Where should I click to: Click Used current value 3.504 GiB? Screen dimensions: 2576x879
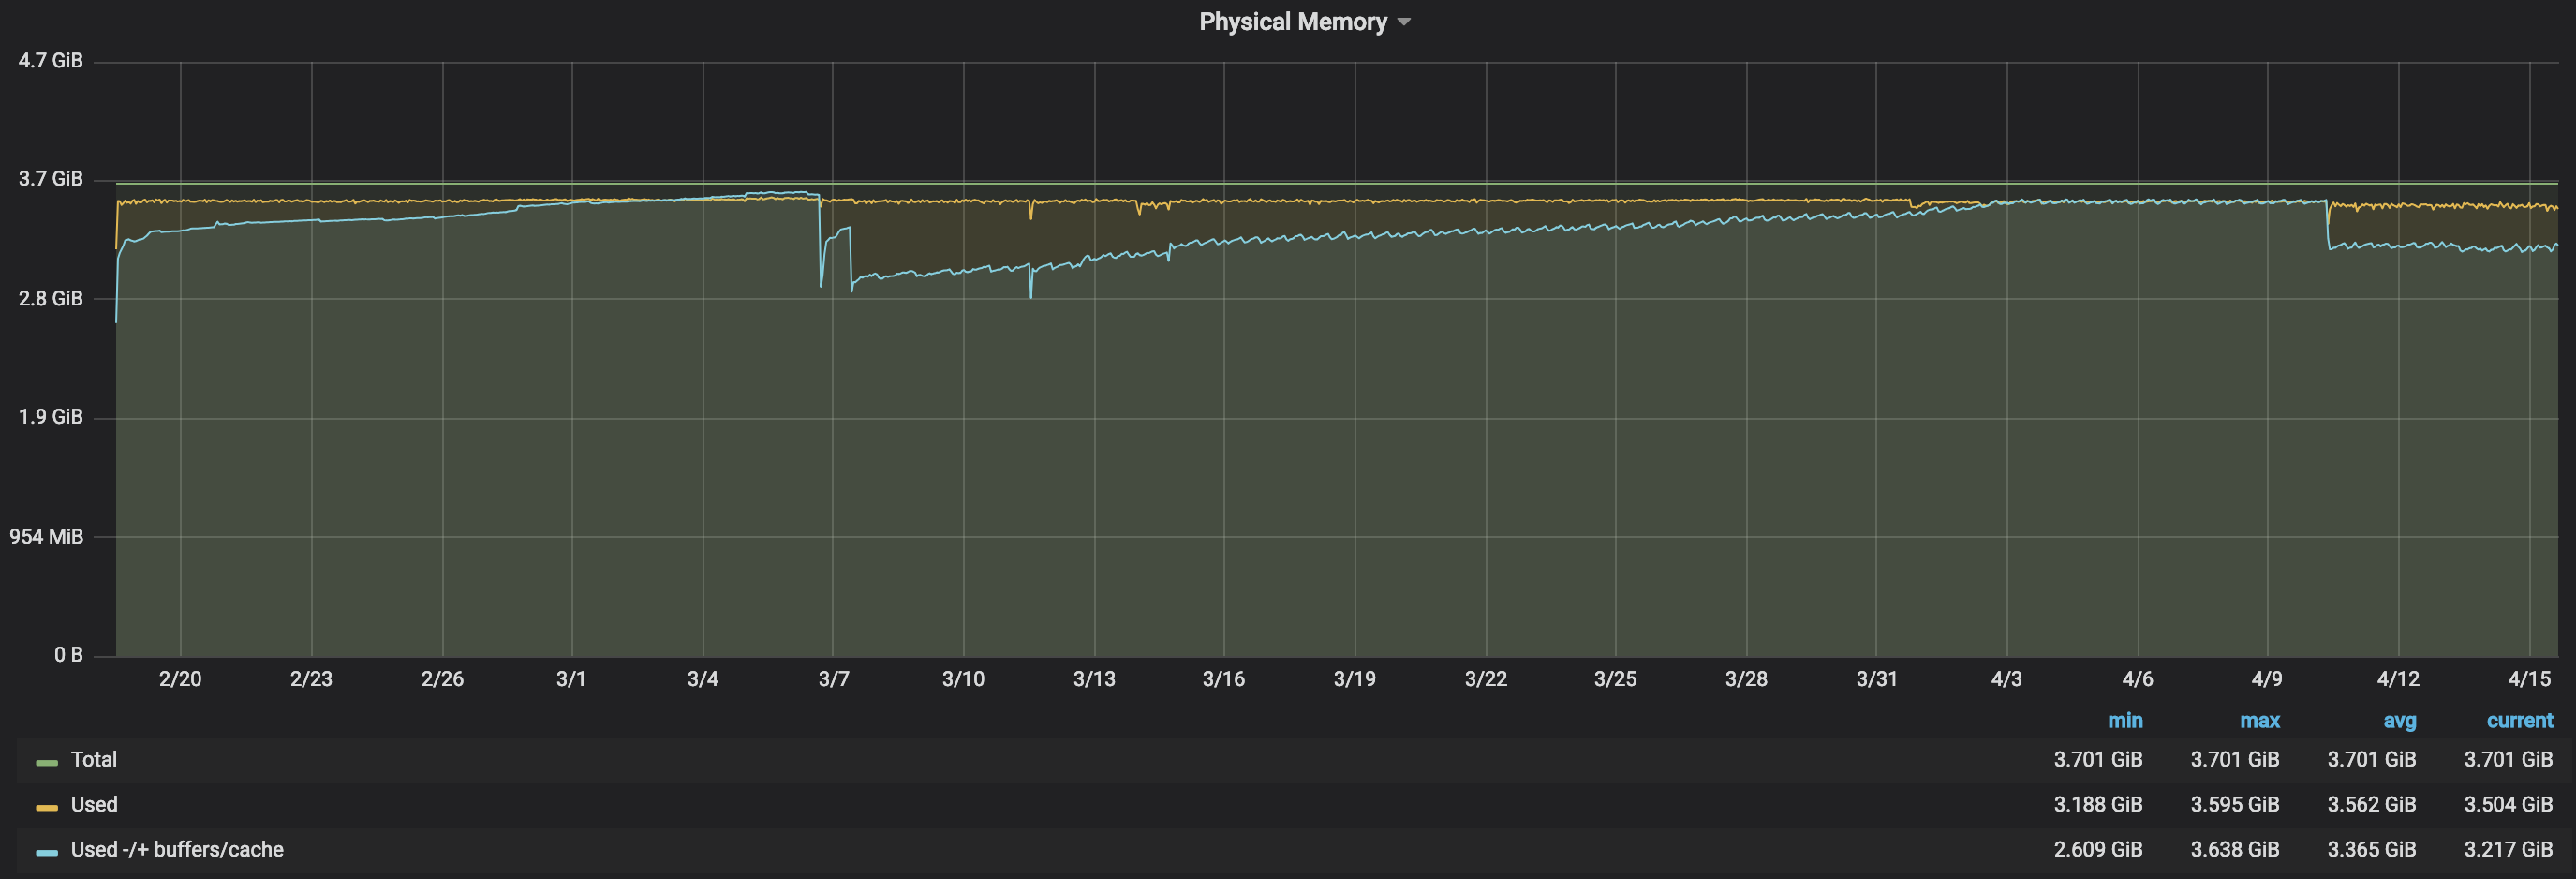2508,805
